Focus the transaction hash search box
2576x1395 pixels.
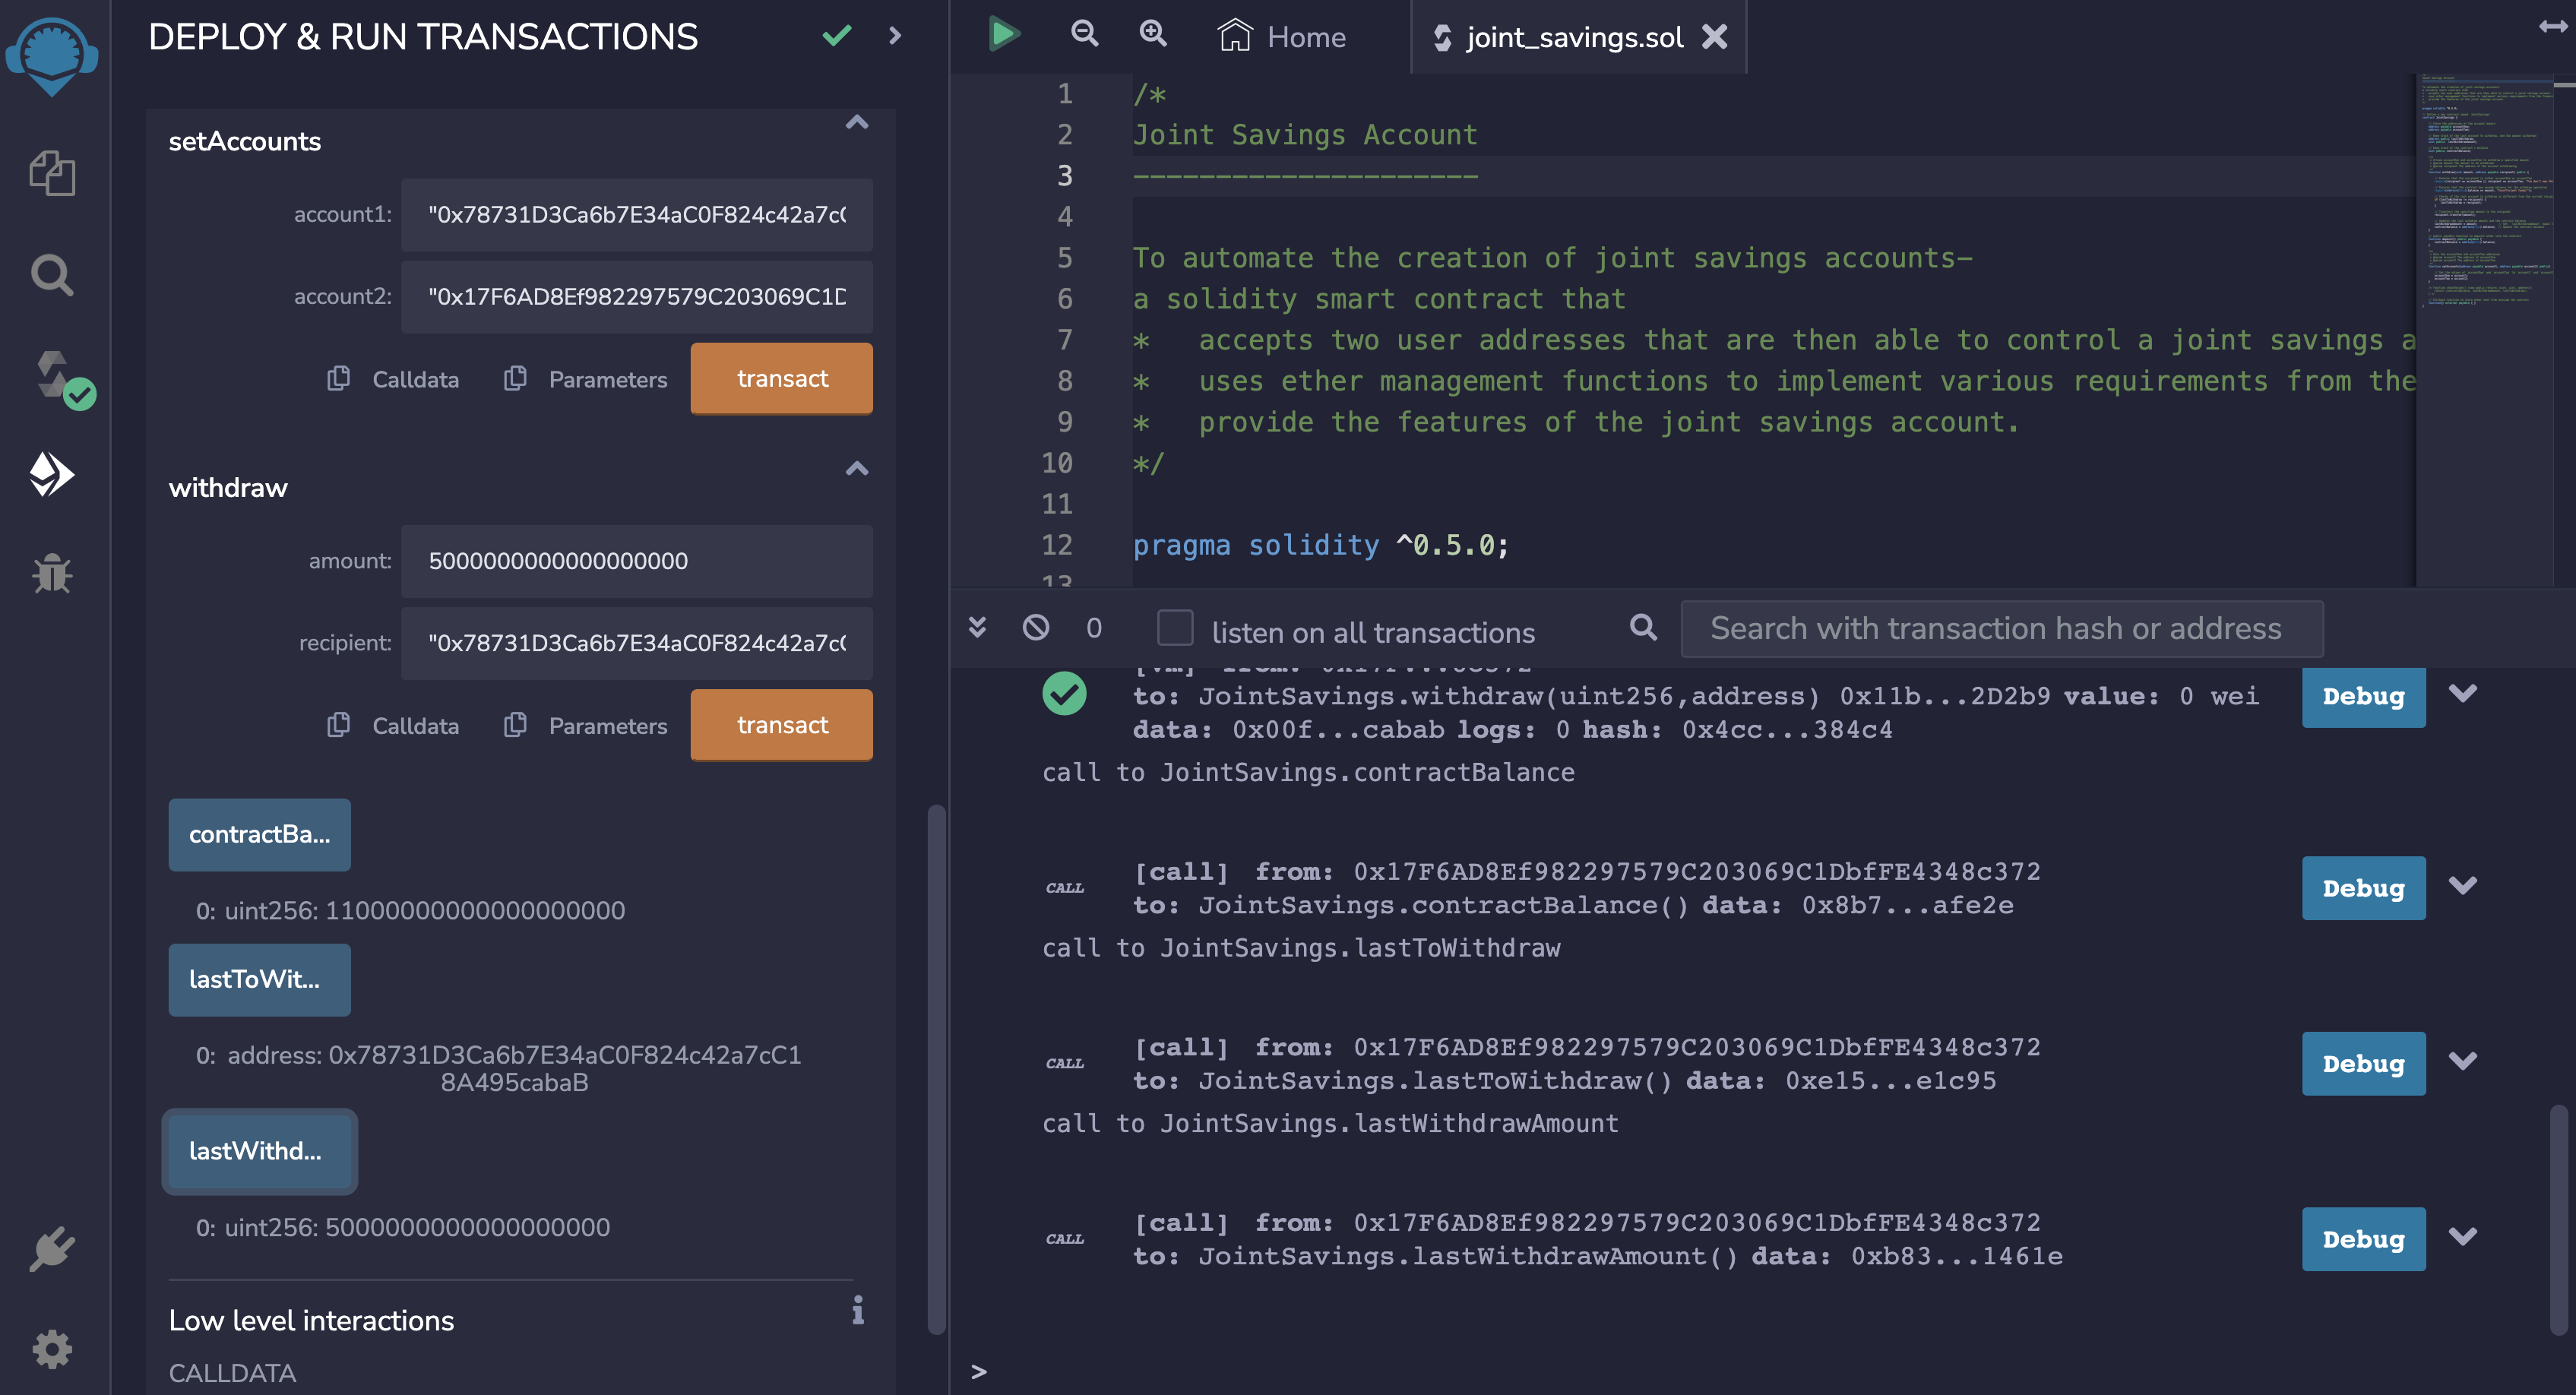(x=2001, y=628)
